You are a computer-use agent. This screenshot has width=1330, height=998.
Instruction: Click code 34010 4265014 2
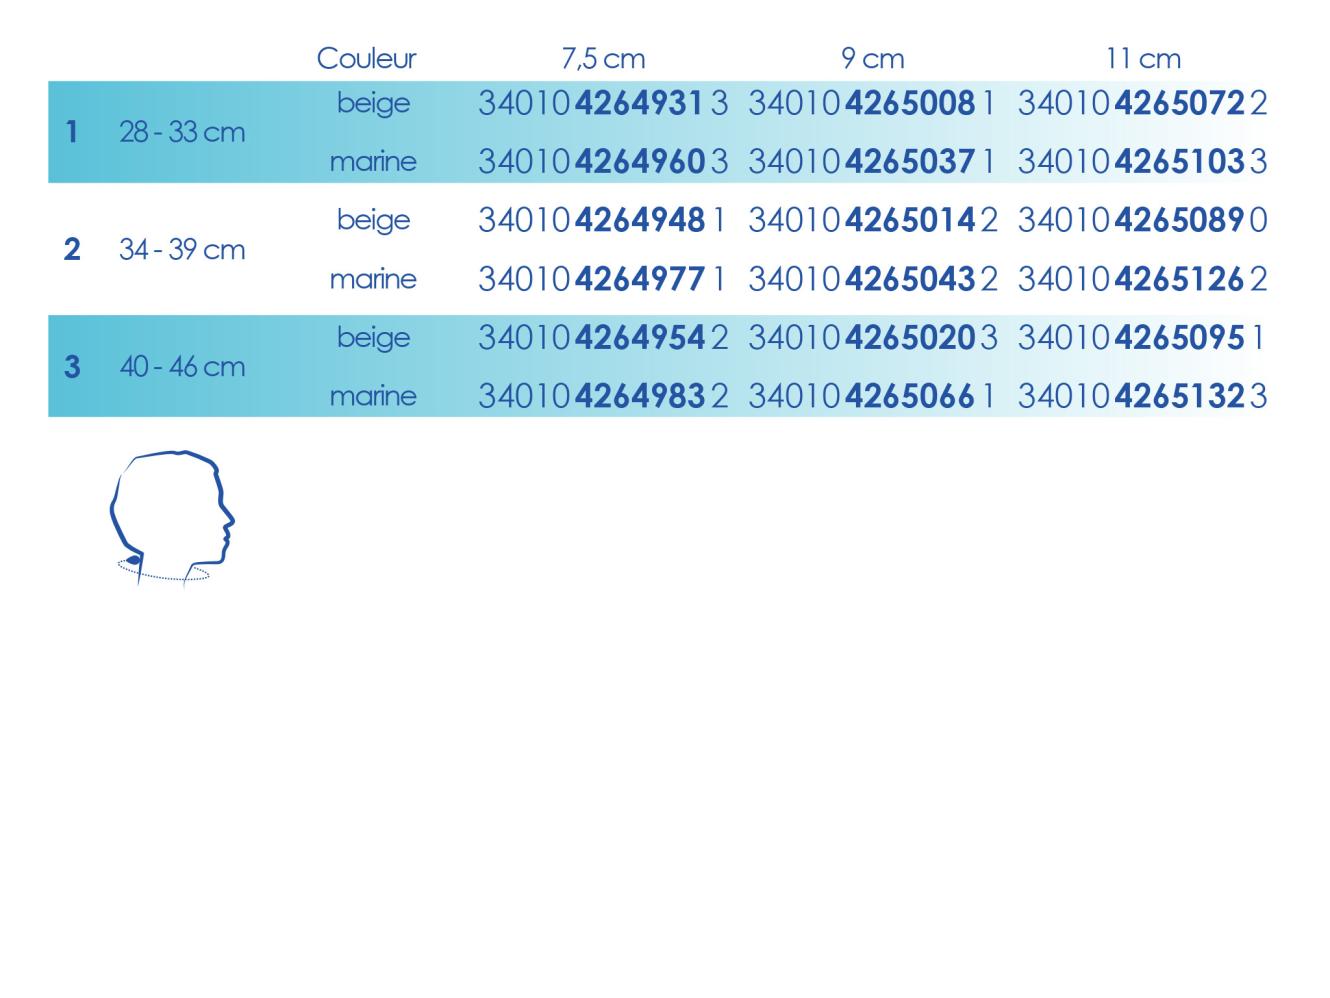pyautogui.click(x=872, y=220)
